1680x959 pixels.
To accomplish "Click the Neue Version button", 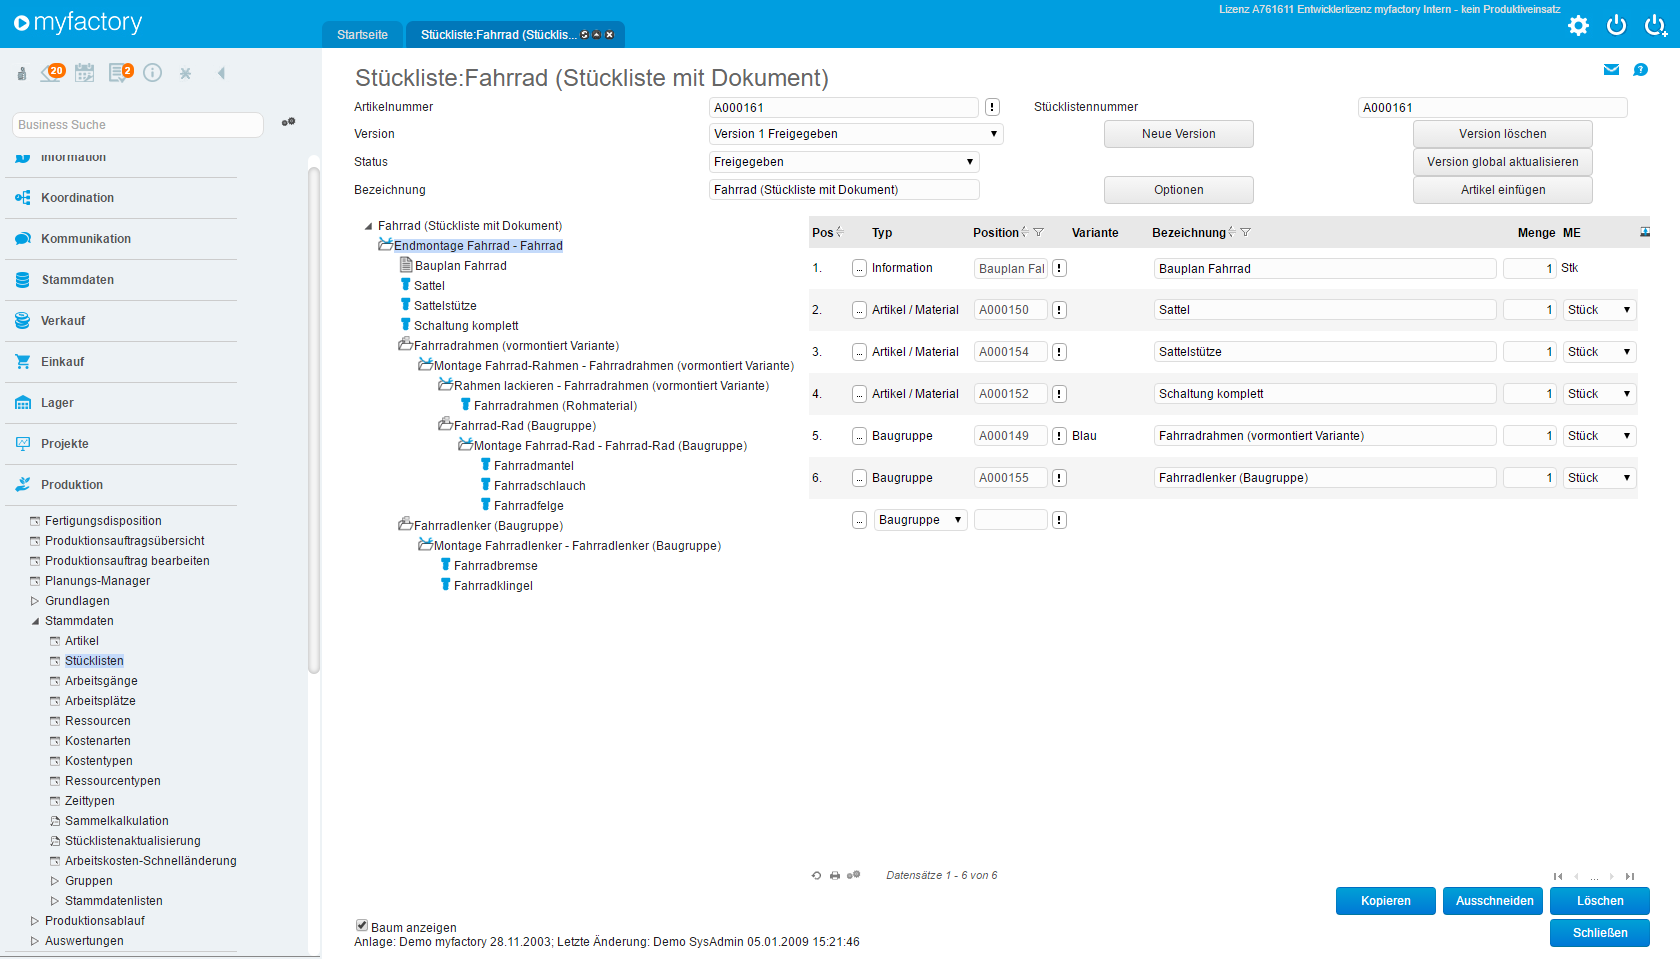I will click(x=1178, y=134).
